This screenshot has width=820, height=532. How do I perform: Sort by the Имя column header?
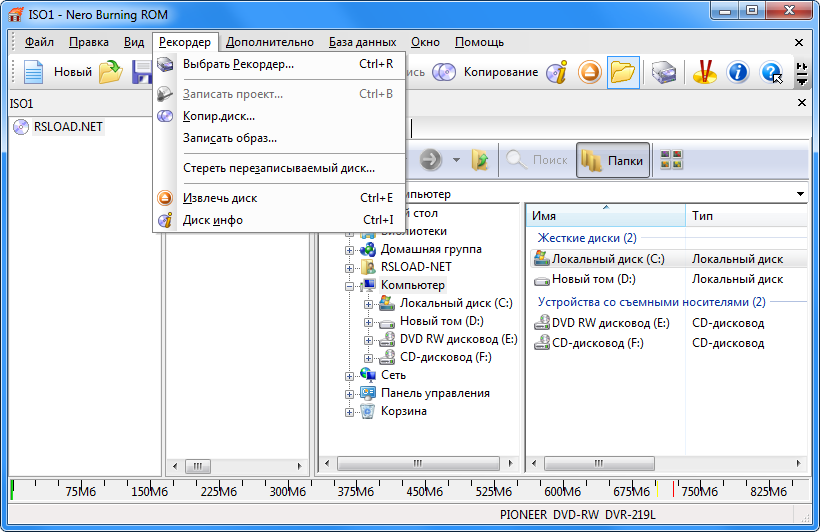(606, 216)
